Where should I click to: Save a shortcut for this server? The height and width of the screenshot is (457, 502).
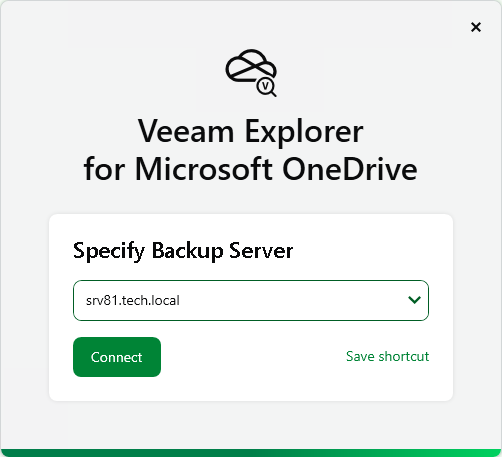(388, 356)
